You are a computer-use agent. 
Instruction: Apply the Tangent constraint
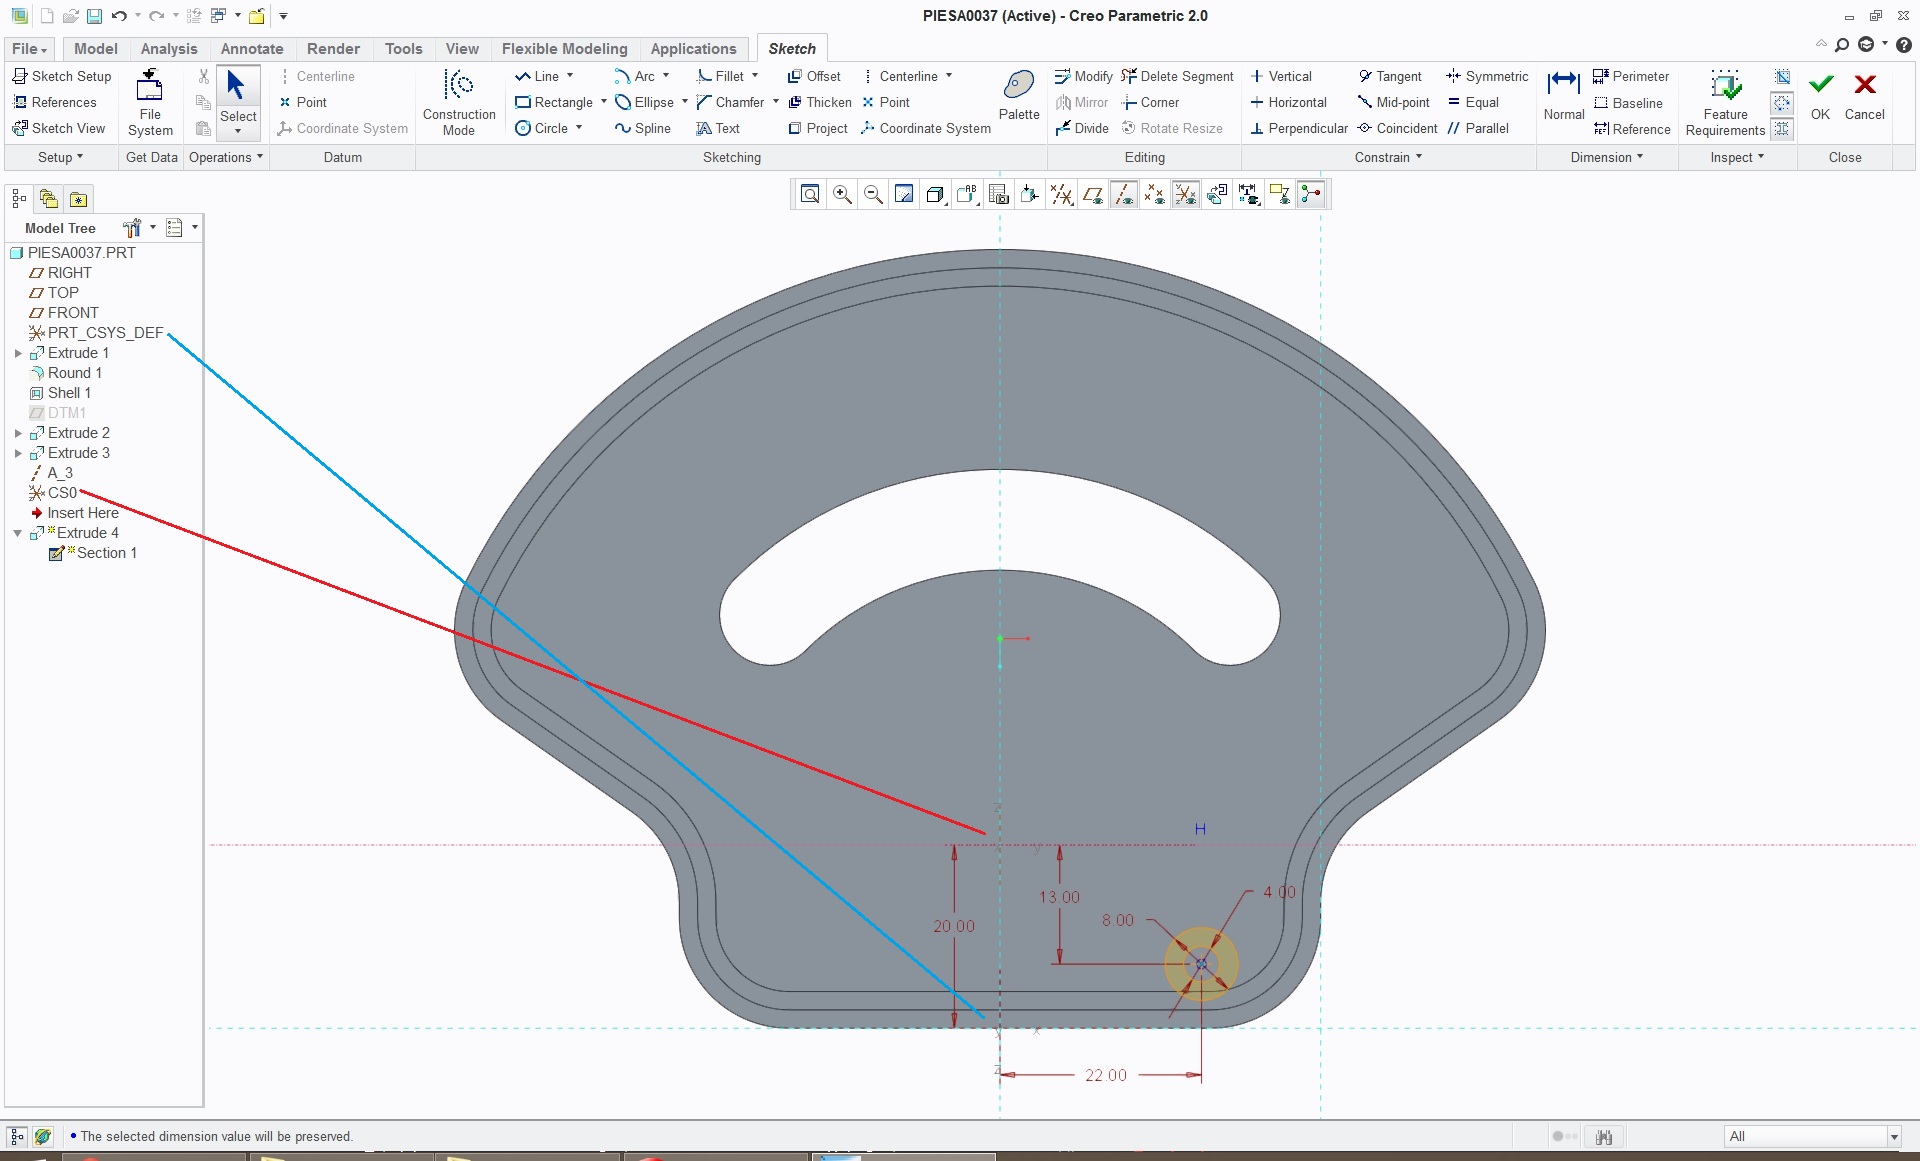pyautogui.click(x=1389, y=77)
